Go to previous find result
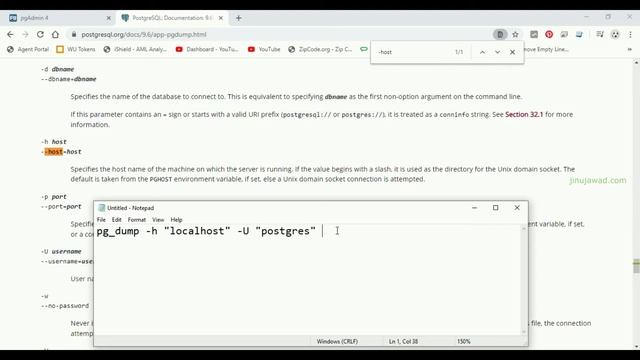The image size is (640, 360). 482,52
